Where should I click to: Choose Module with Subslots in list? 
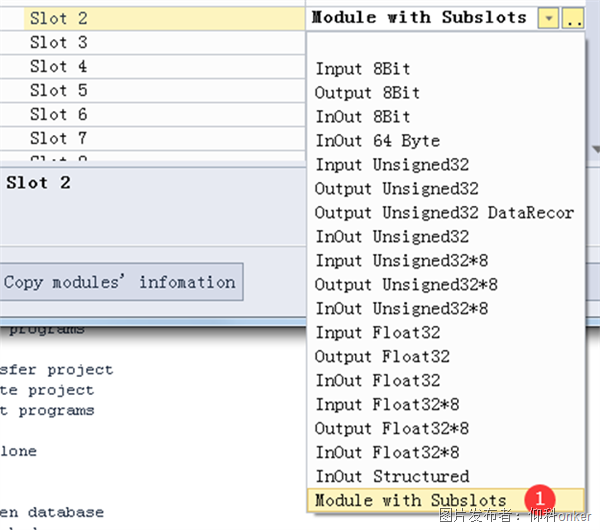(410, 500)
